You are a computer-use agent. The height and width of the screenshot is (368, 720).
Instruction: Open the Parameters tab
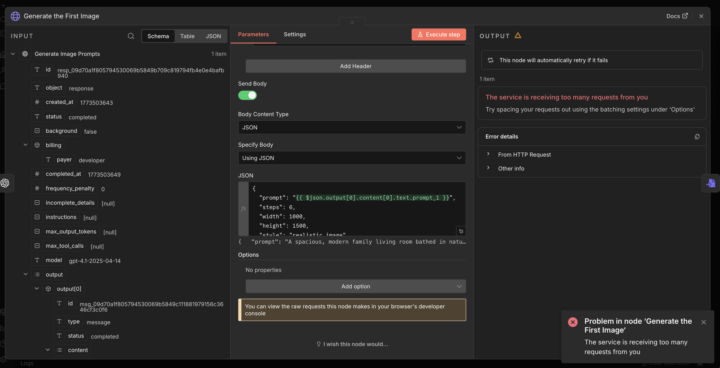click(x=253, y=34)
